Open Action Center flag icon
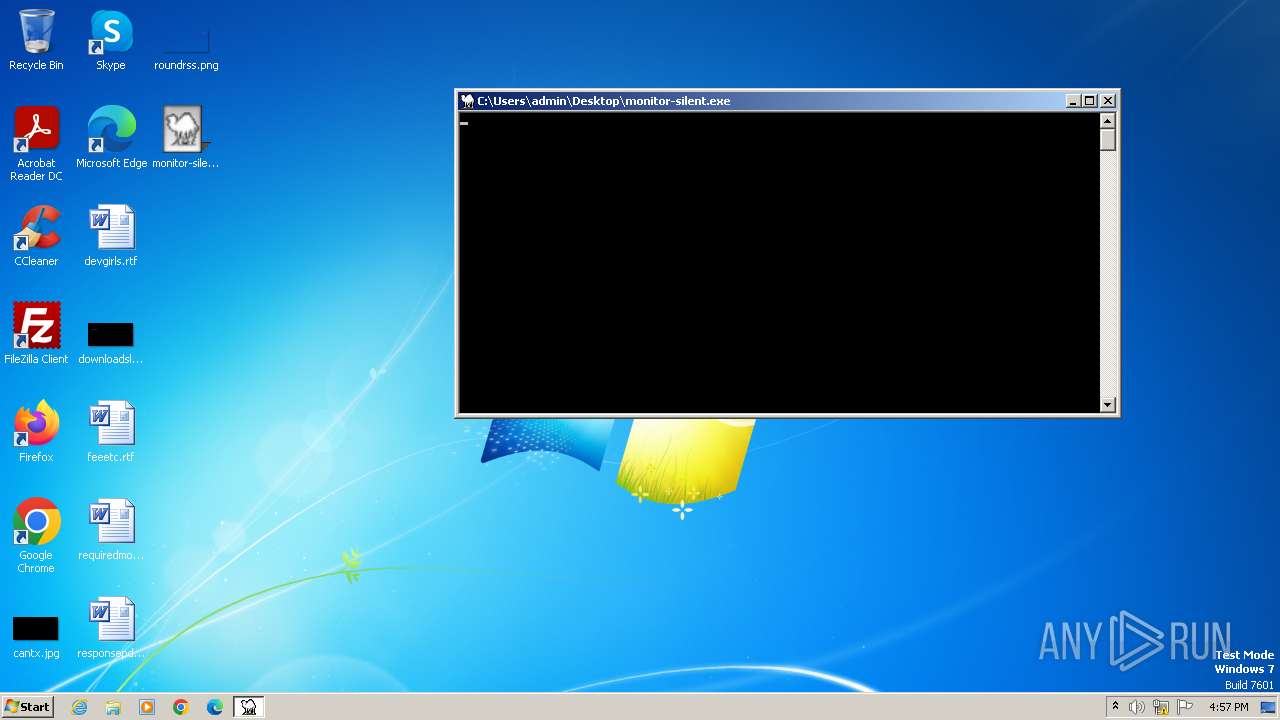This screenshot has height=720, width=1280. [1186, 707]
